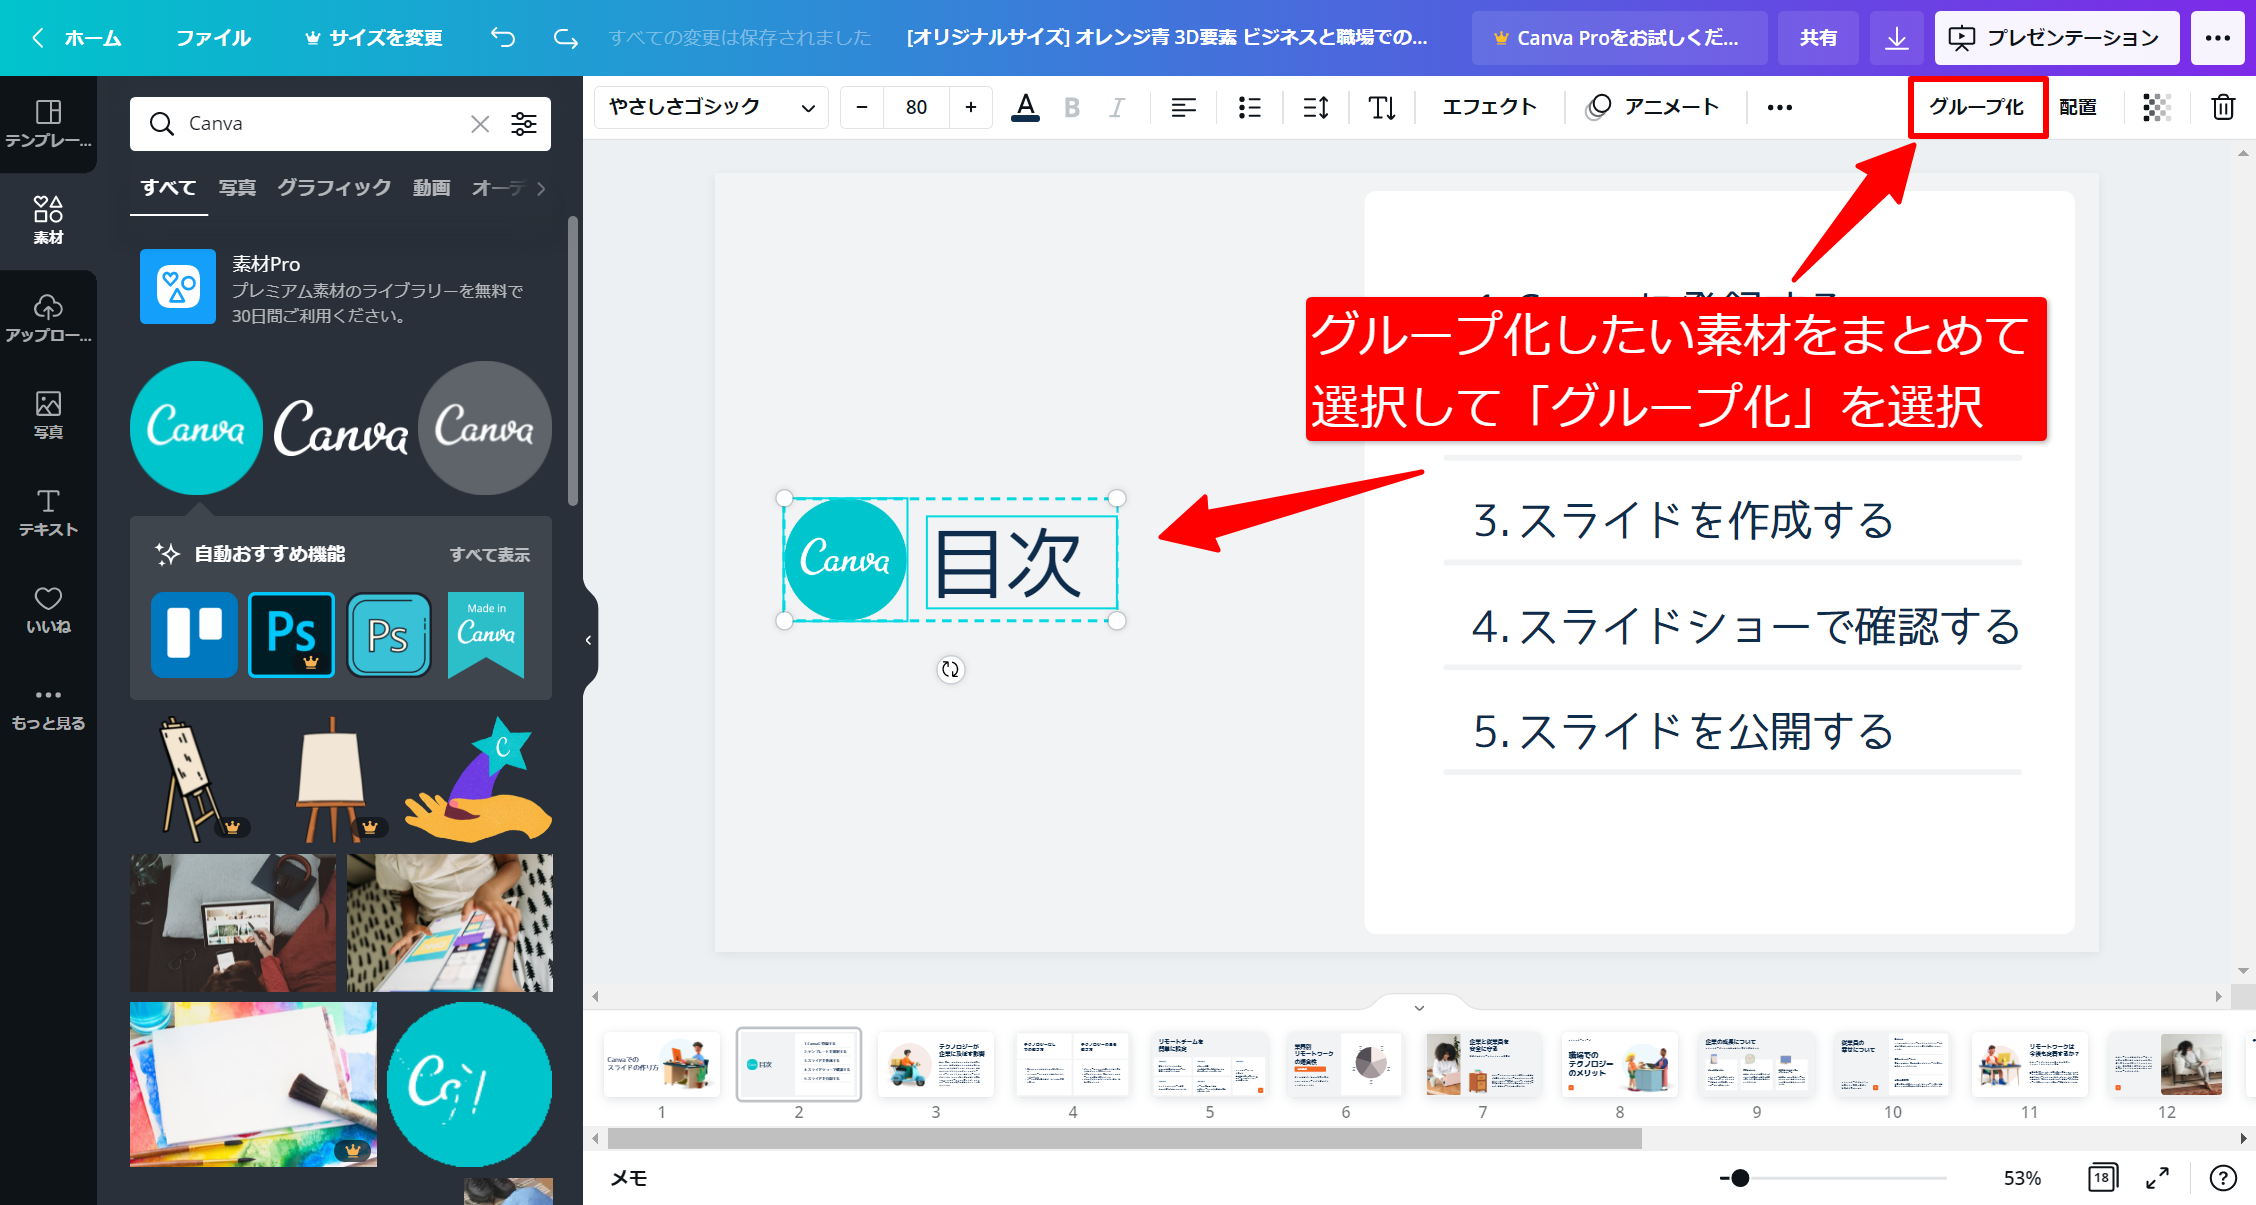Toggle bold formatting
The image size is (2256, 1205).
click(1072, 107)
